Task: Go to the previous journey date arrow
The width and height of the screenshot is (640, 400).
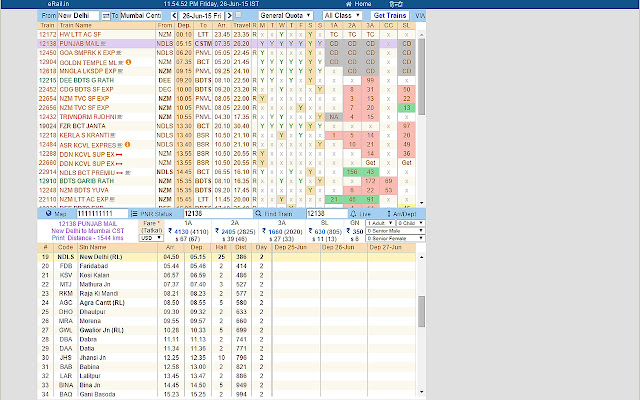Action: pyautogui.click(x=173, y=17)
